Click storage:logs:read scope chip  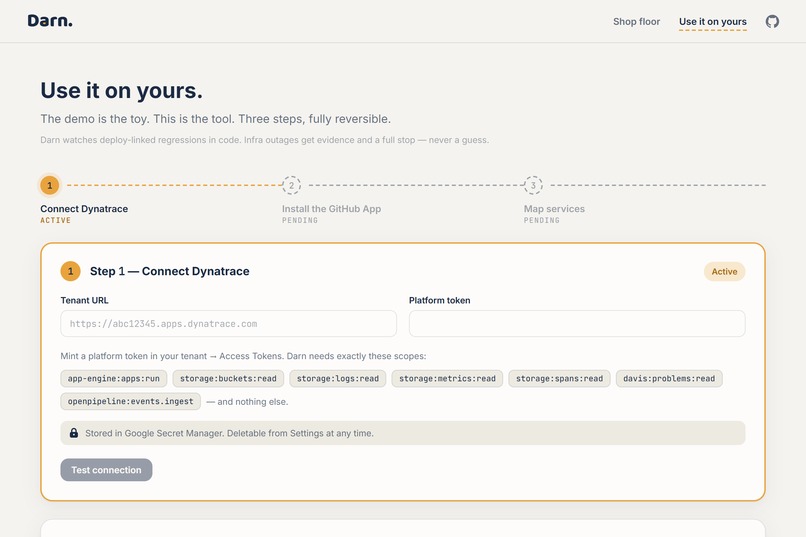pyautogui.click(x=338, y=379)
